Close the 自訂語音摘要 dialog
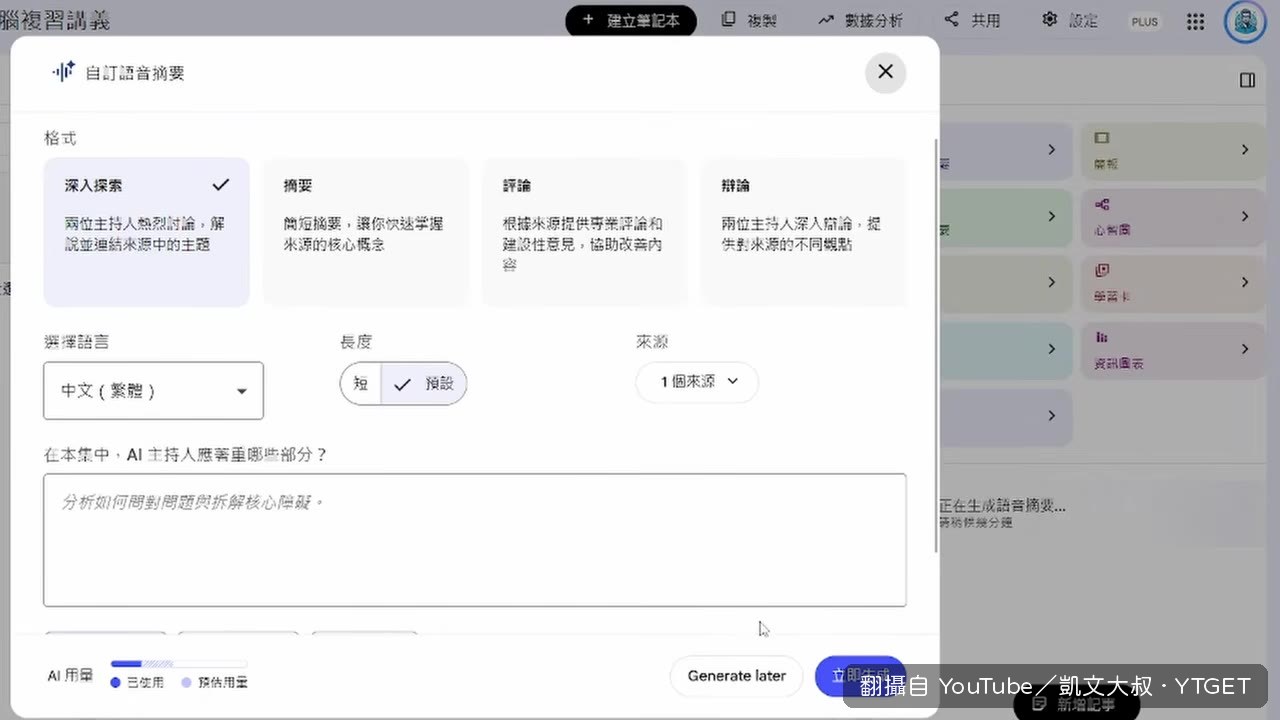 885,72
